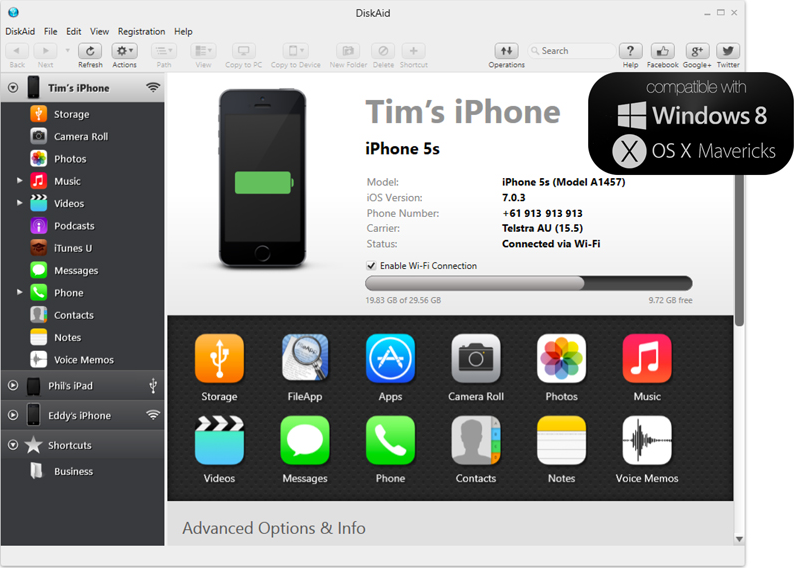This screenshot has width=795, height=568.
Task: Select Camera Roll in the sidebar
Action: (80, 137)
